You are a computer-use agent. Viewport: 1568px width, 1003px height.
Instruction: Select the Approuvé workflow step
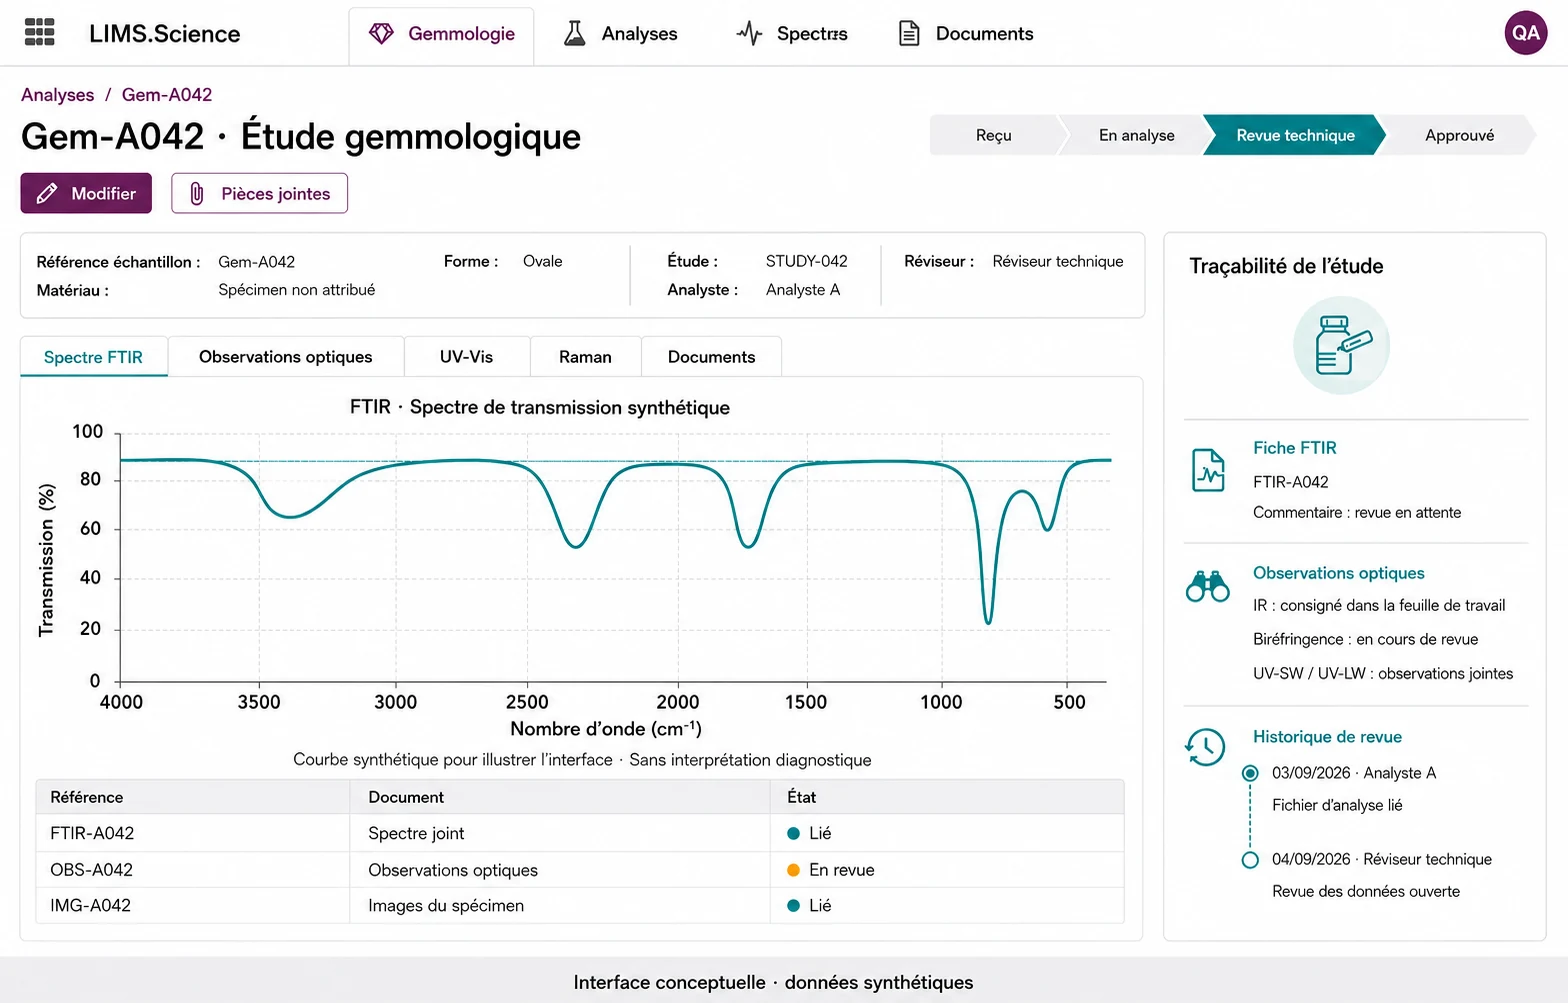[1459, 135]
